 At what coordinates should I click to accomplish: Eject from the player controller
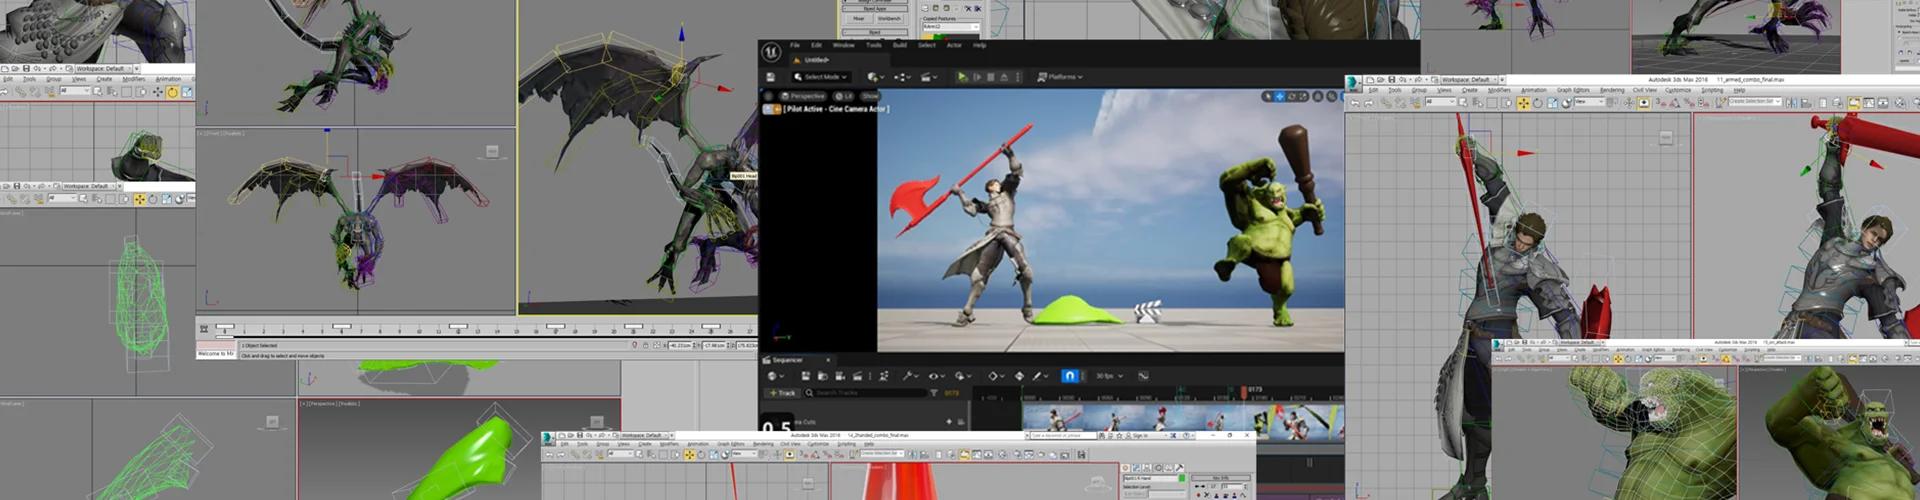click(1004, 77)
